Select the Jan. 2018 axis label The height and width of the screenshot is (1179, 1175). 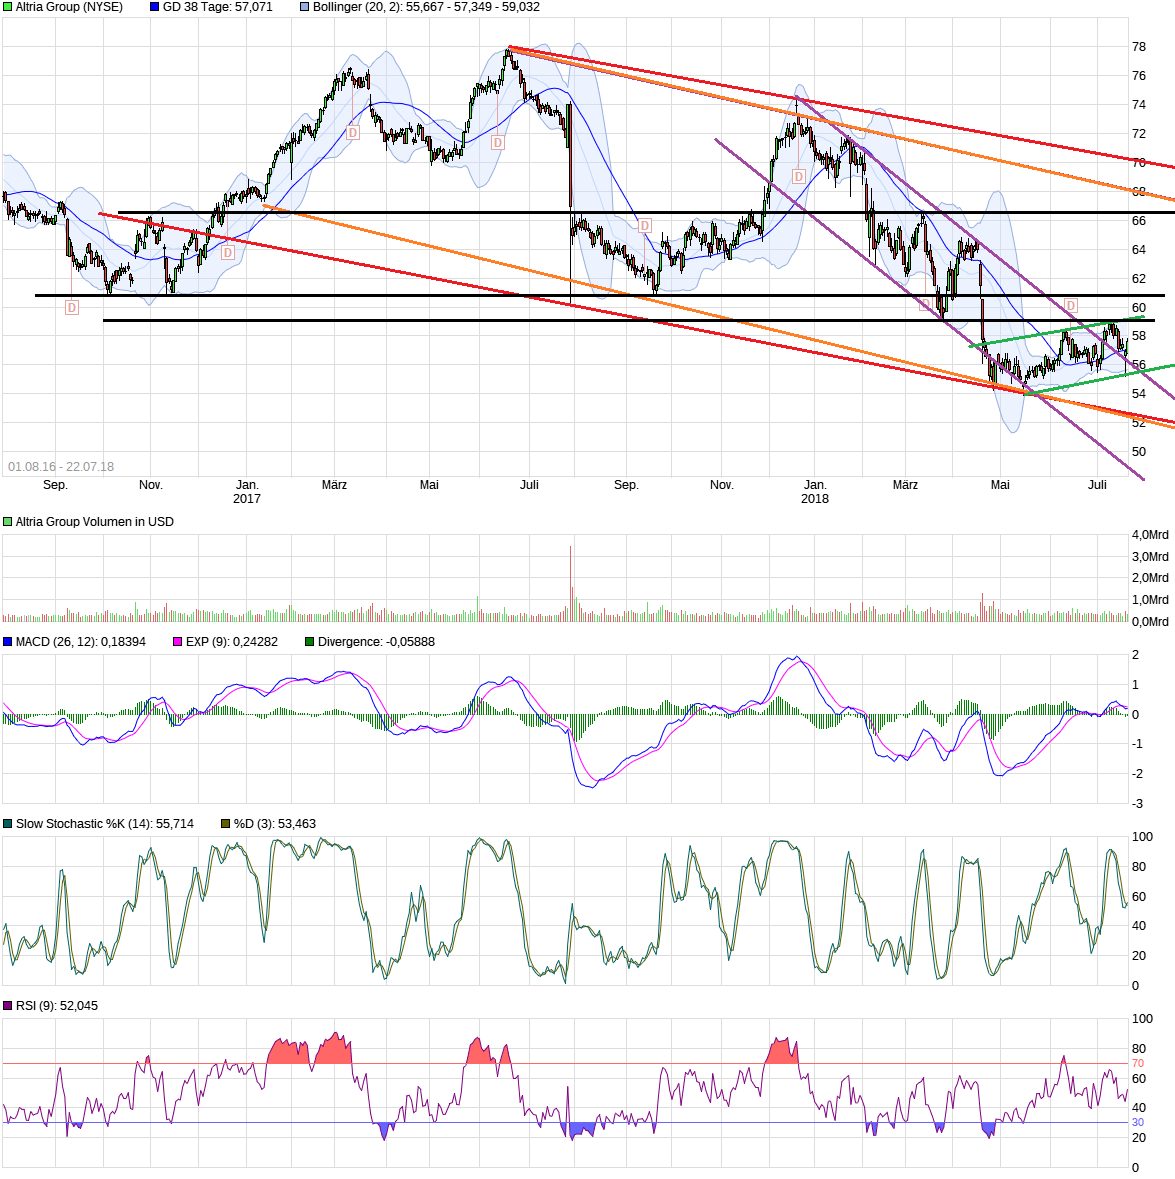(815, 490)
